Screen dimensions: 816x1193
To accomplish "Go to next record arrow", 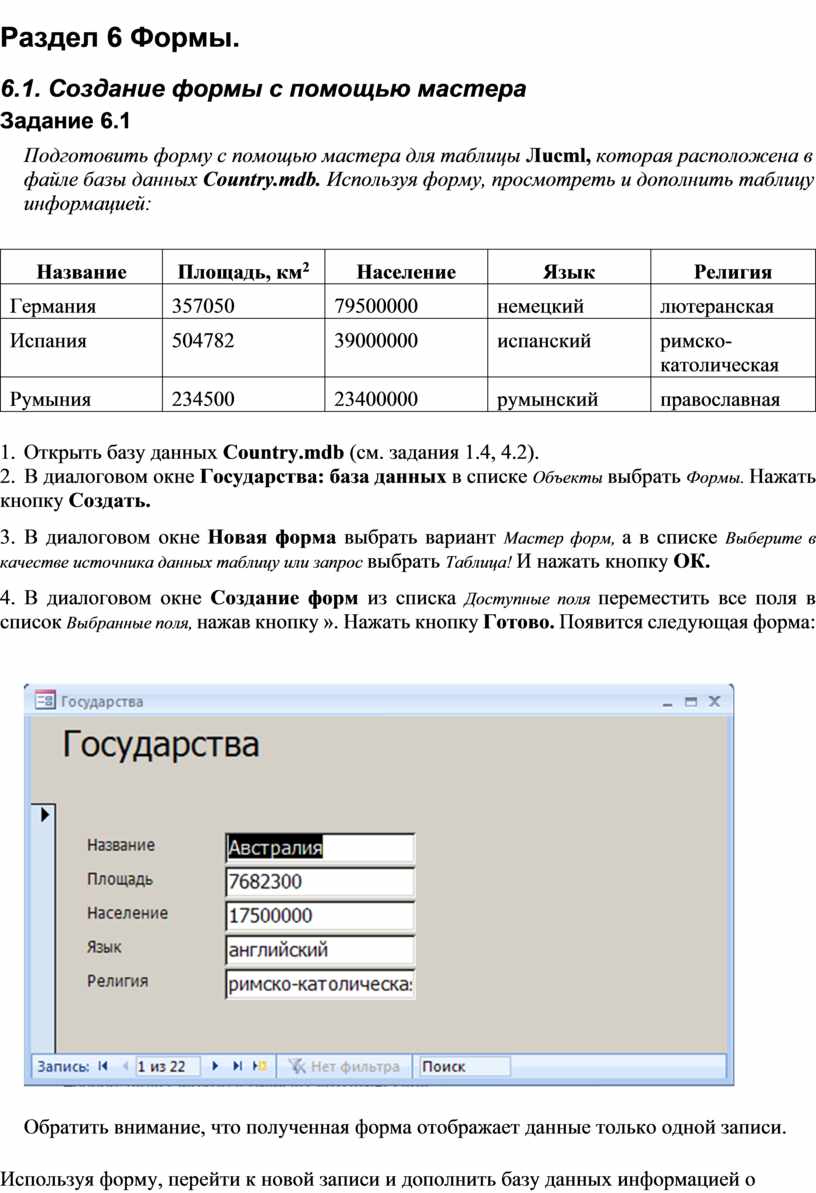I will point(215,1066).
